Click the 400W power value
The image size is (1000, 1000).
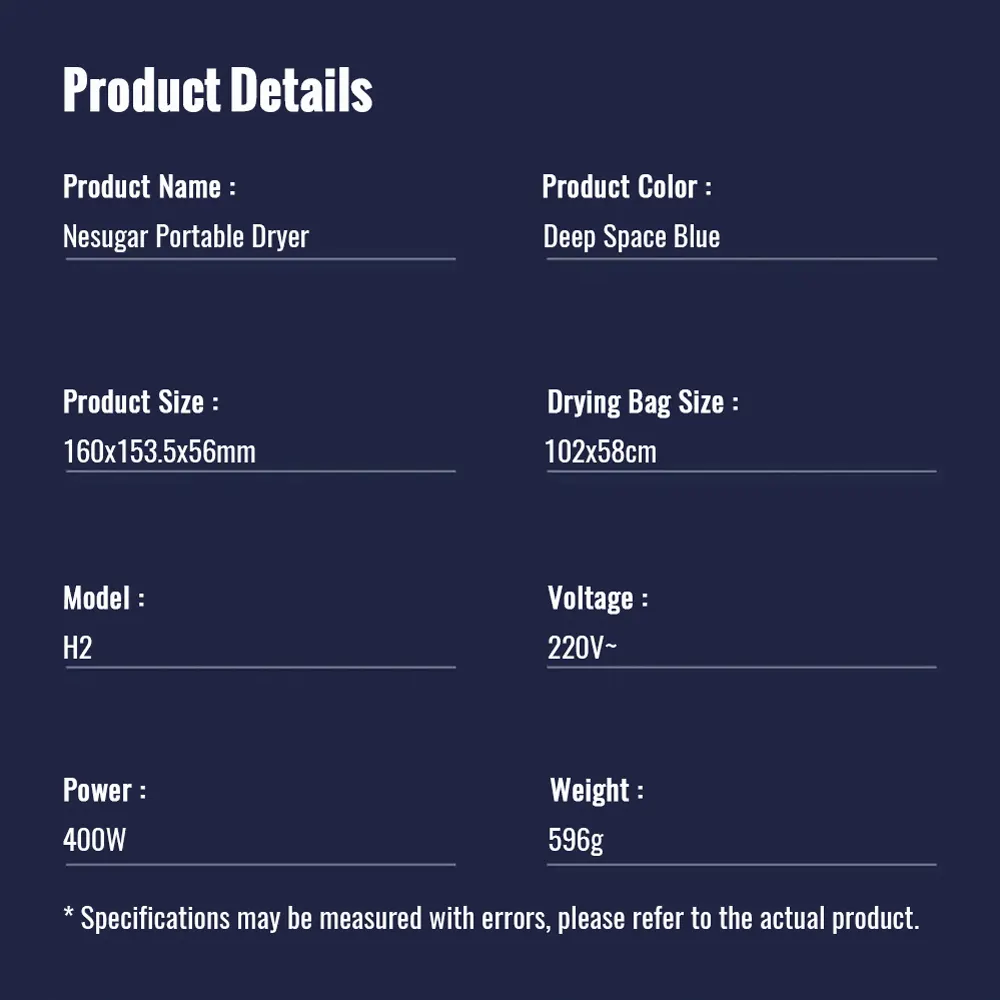[x=94, y=840]
